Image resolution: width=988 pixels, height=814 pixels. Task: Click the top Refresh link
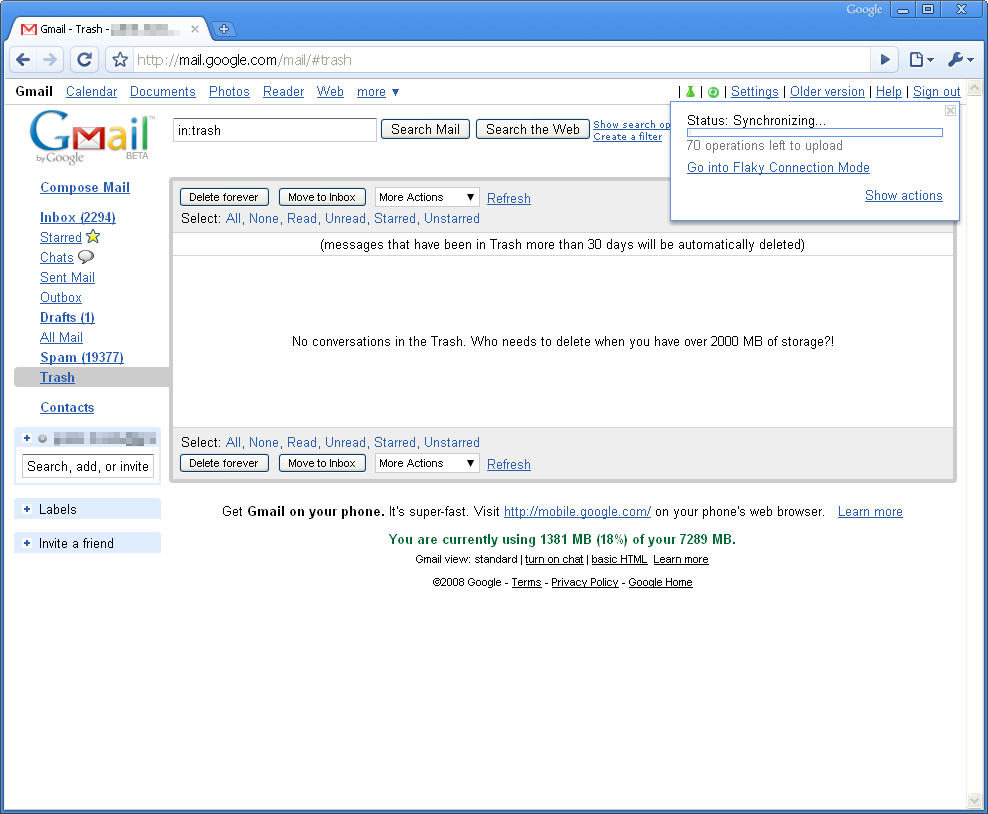[x=508, y=198]
